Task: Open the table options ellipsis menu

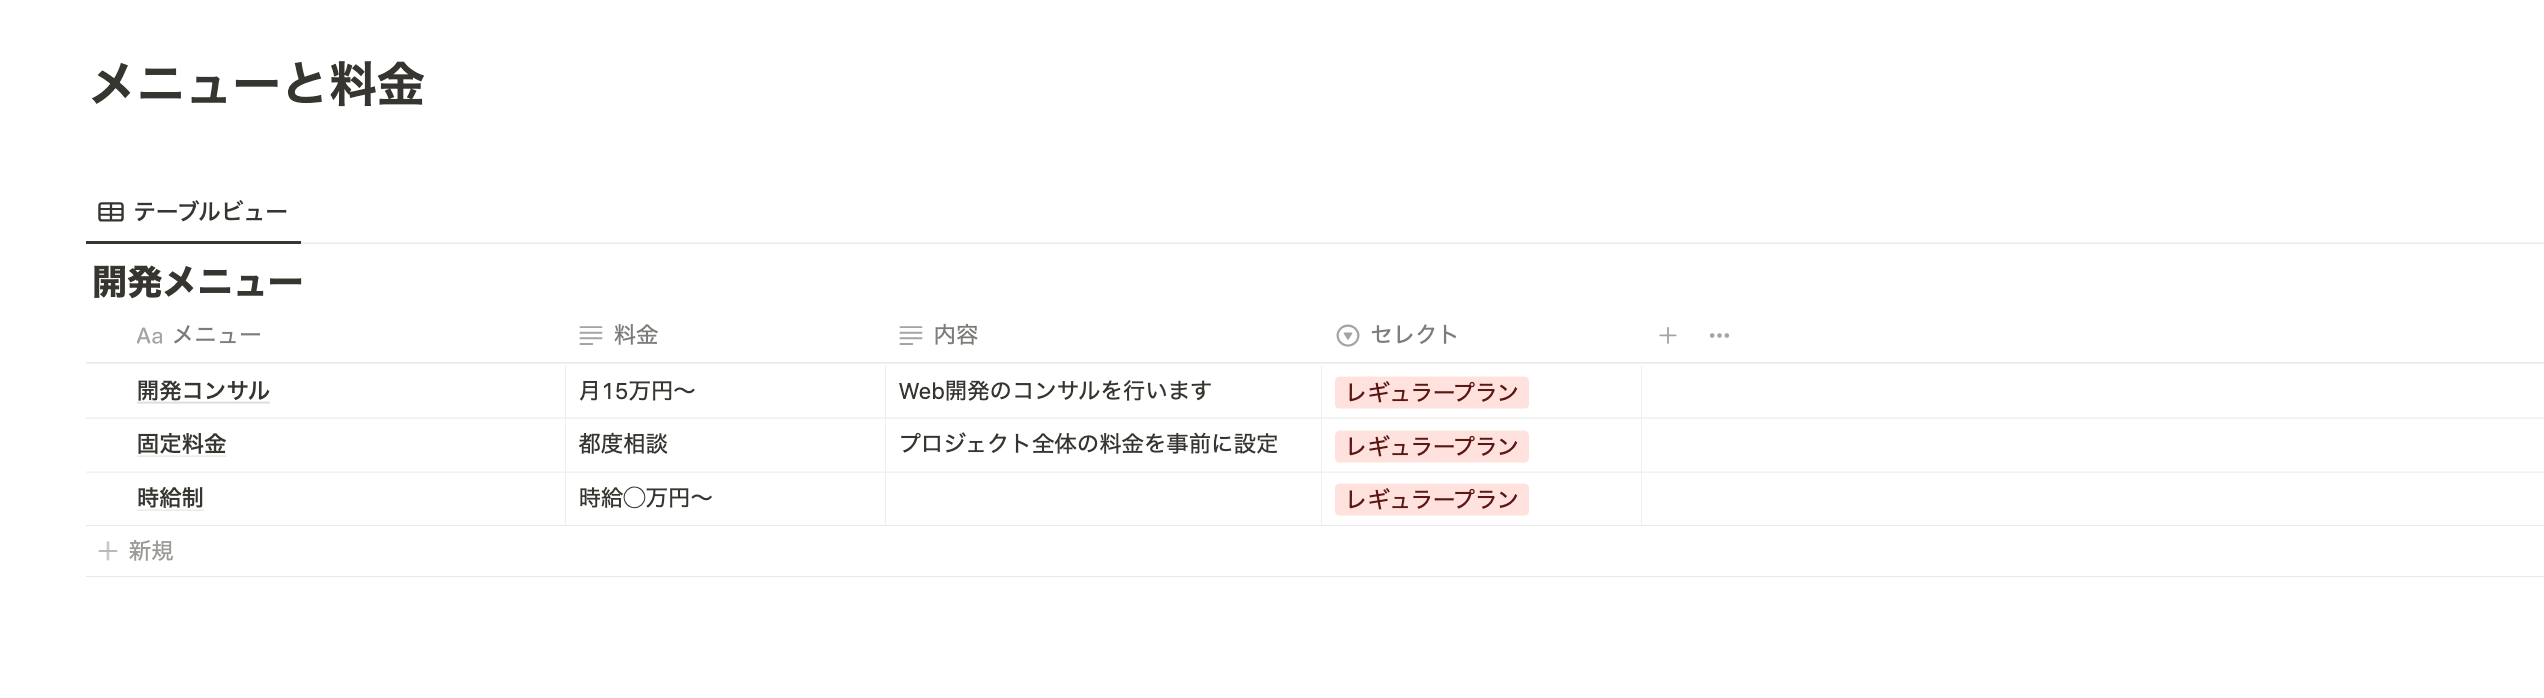Action: tap(1719, 336)
